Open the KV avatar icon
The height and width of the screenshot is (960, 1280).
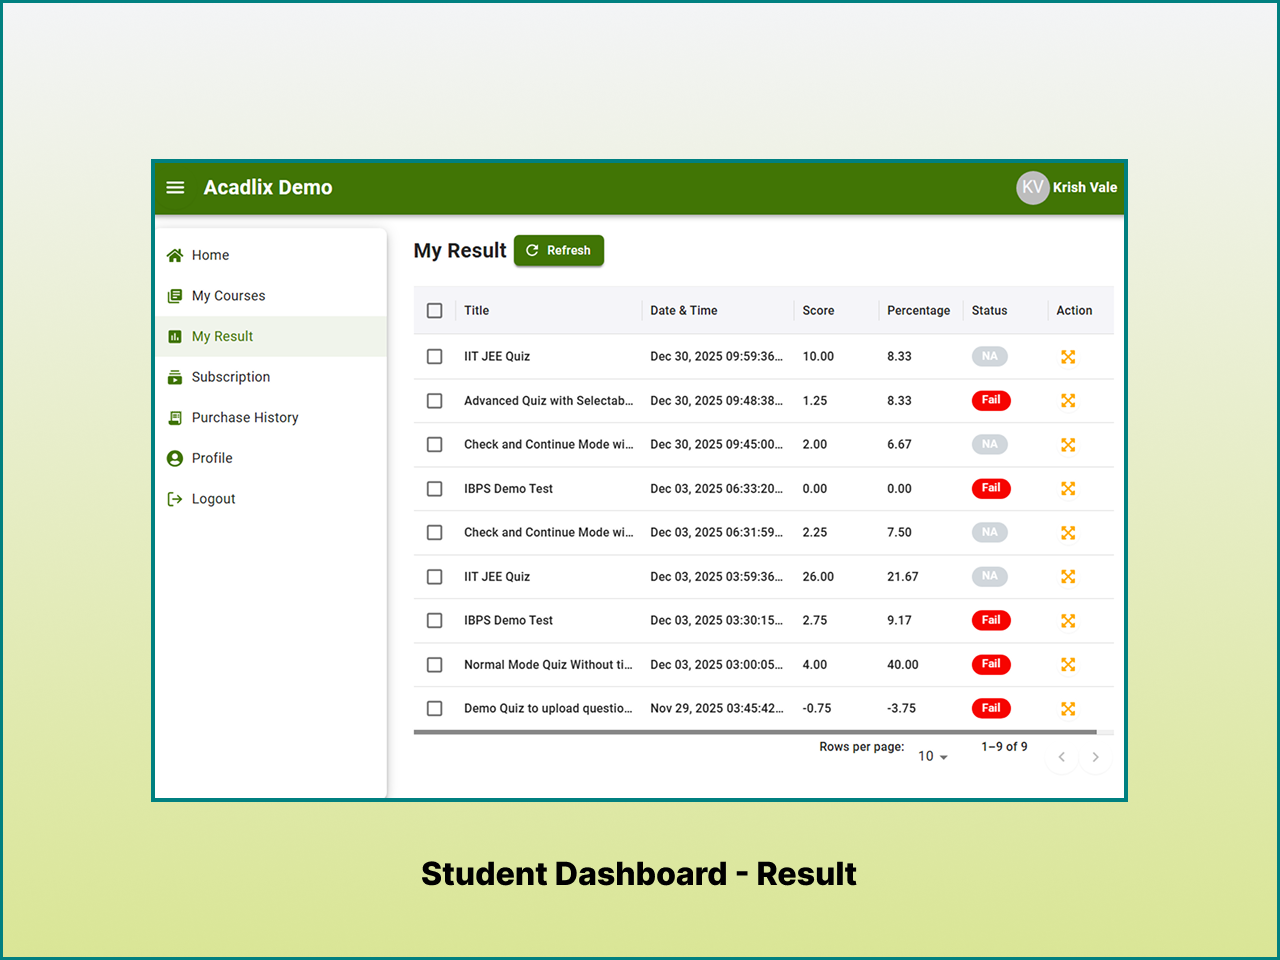click(x=1032, y=187)
